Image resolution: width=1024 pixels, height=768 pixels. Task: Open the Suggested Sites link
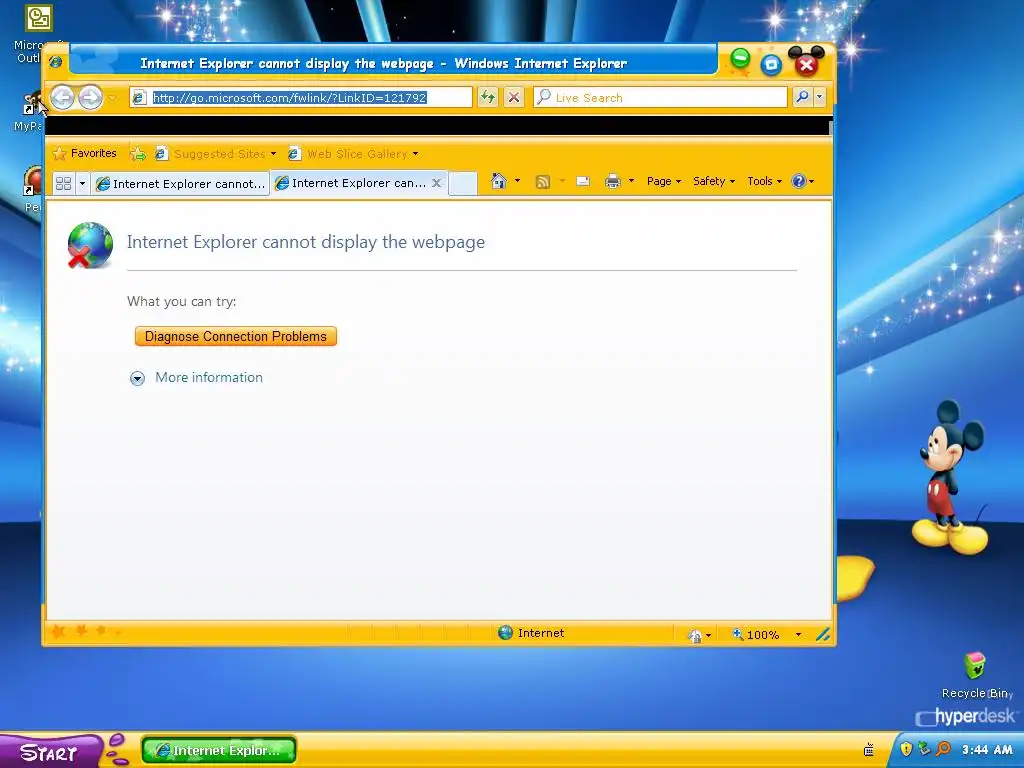coord(216,154)
